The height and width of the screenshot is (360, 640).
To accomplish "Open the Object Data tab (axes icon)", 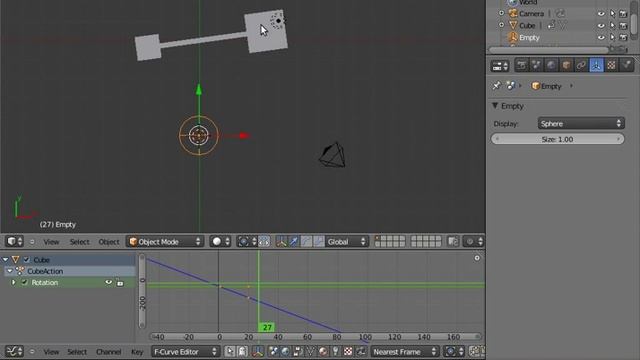I will pos(596,65).
